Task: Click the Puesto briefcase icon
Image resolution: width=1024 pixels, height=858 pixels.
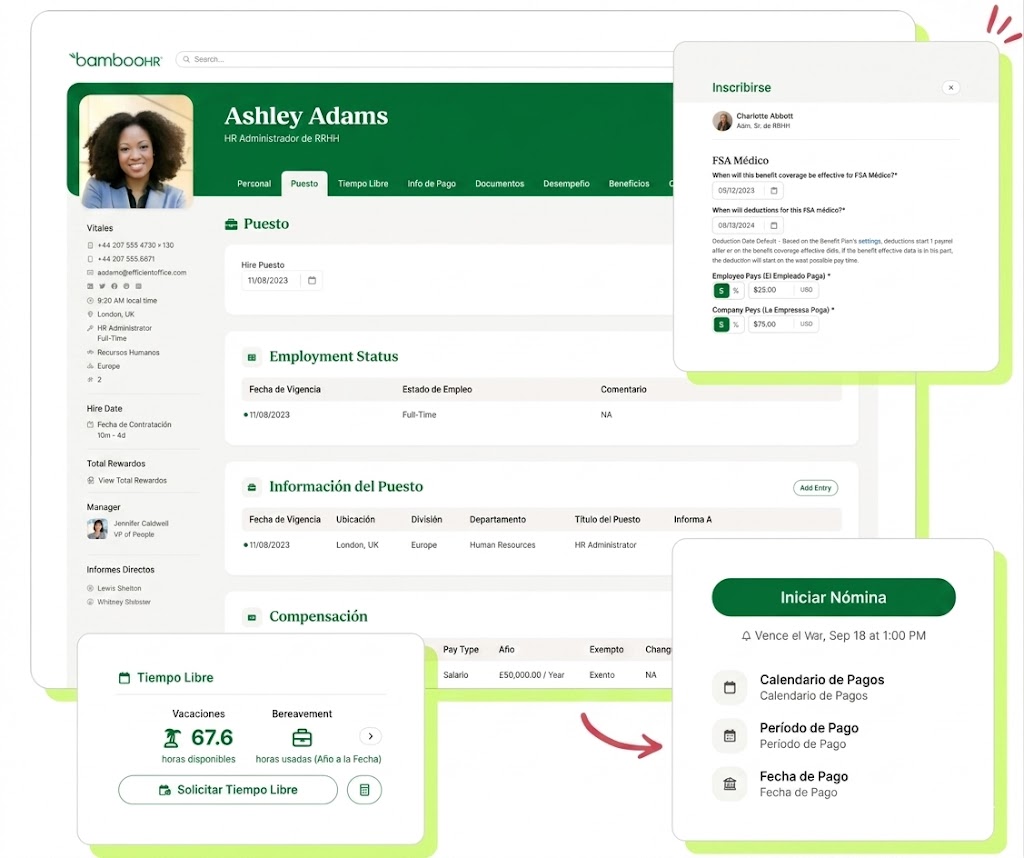Action: [x=231, y=224]
